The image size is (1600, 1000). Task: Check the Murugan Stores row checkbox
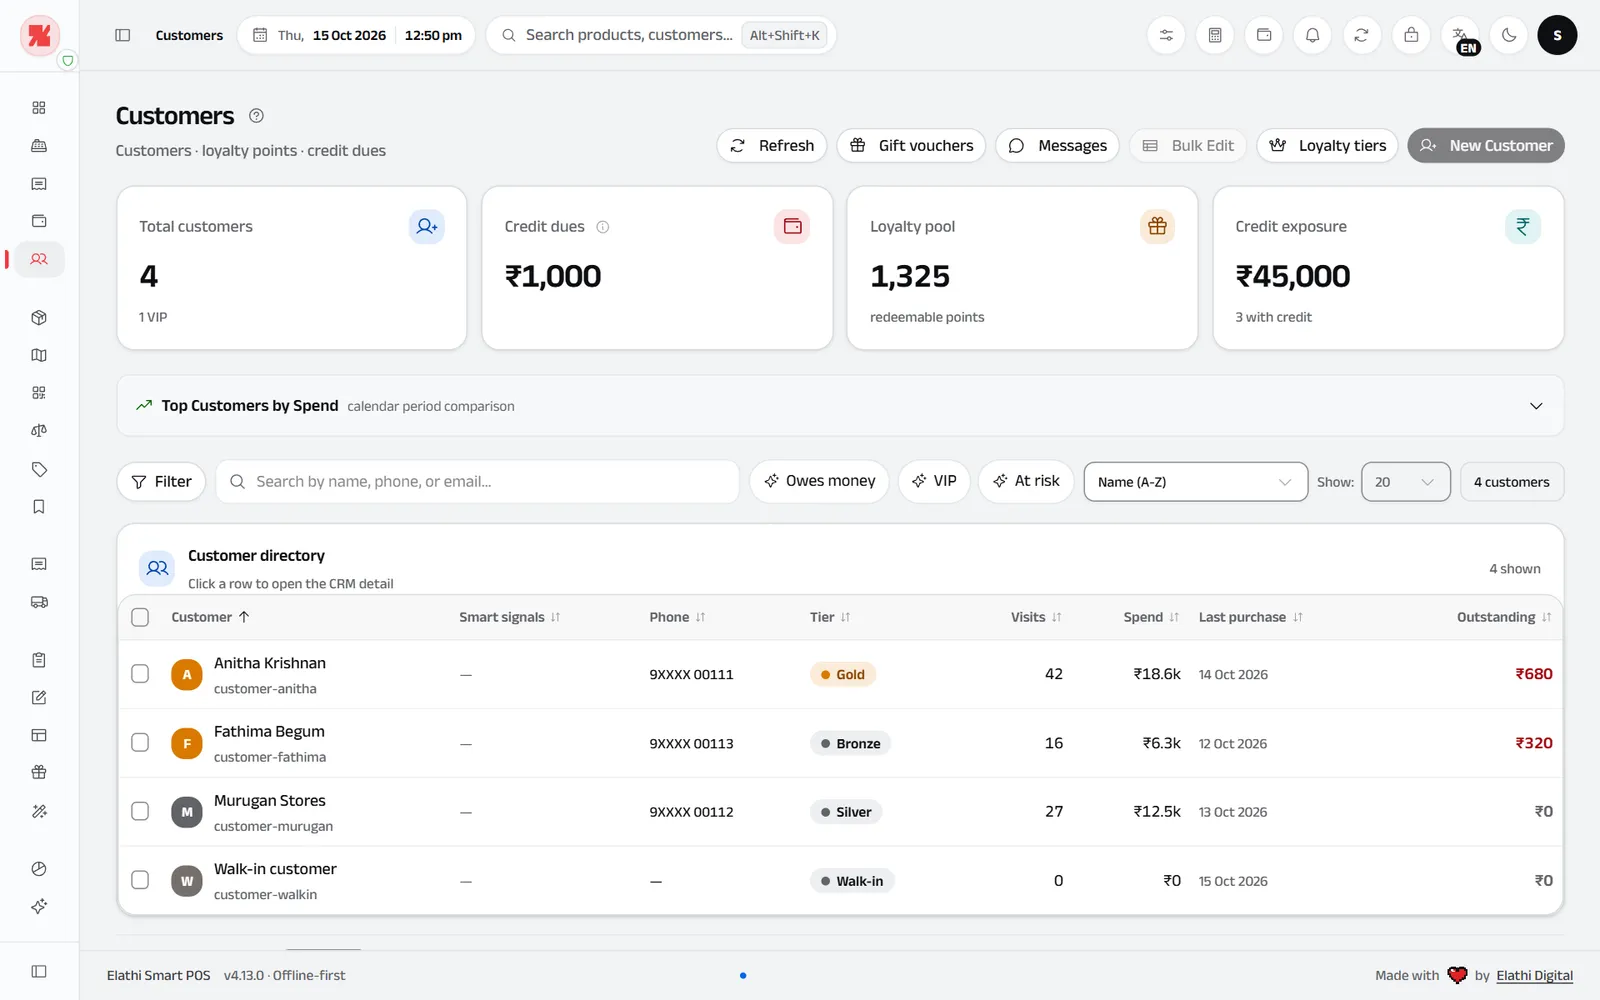click(140, 811)
